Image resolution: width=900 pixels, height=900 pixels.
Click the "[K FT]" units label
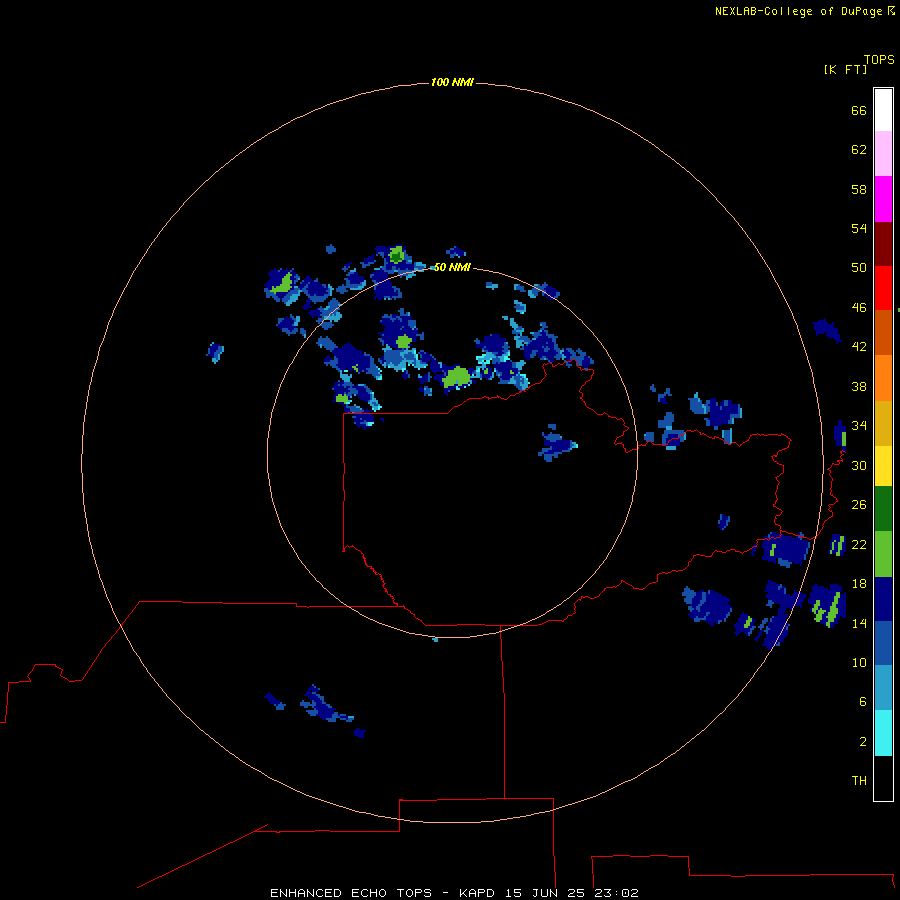point(845,69)
